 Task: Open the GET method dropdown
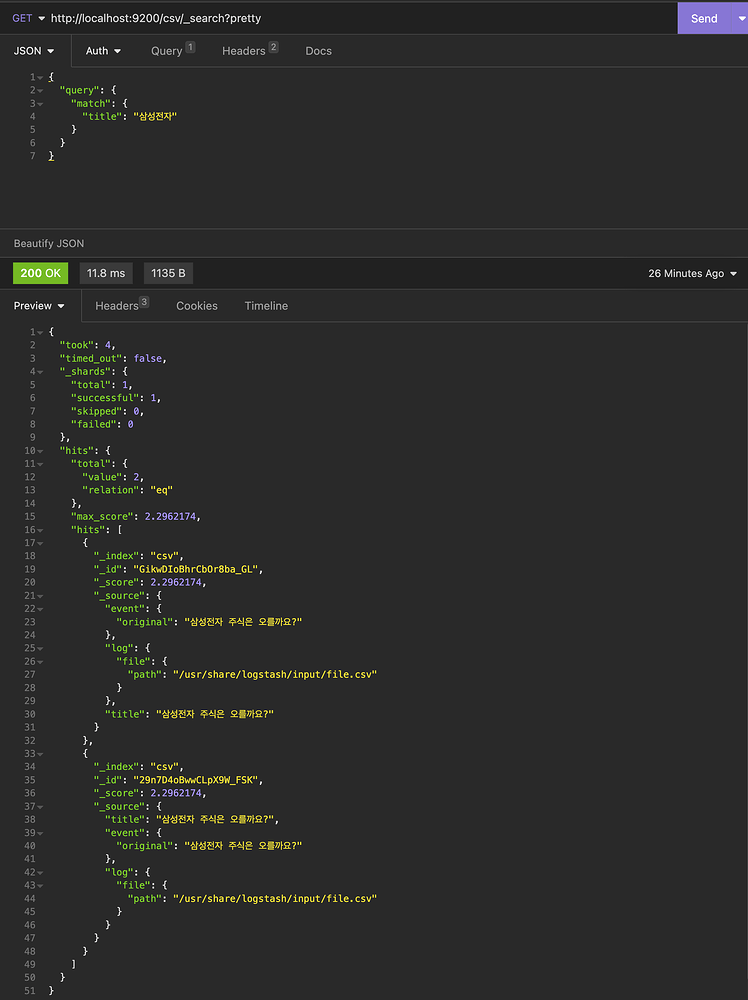point(28,18)
